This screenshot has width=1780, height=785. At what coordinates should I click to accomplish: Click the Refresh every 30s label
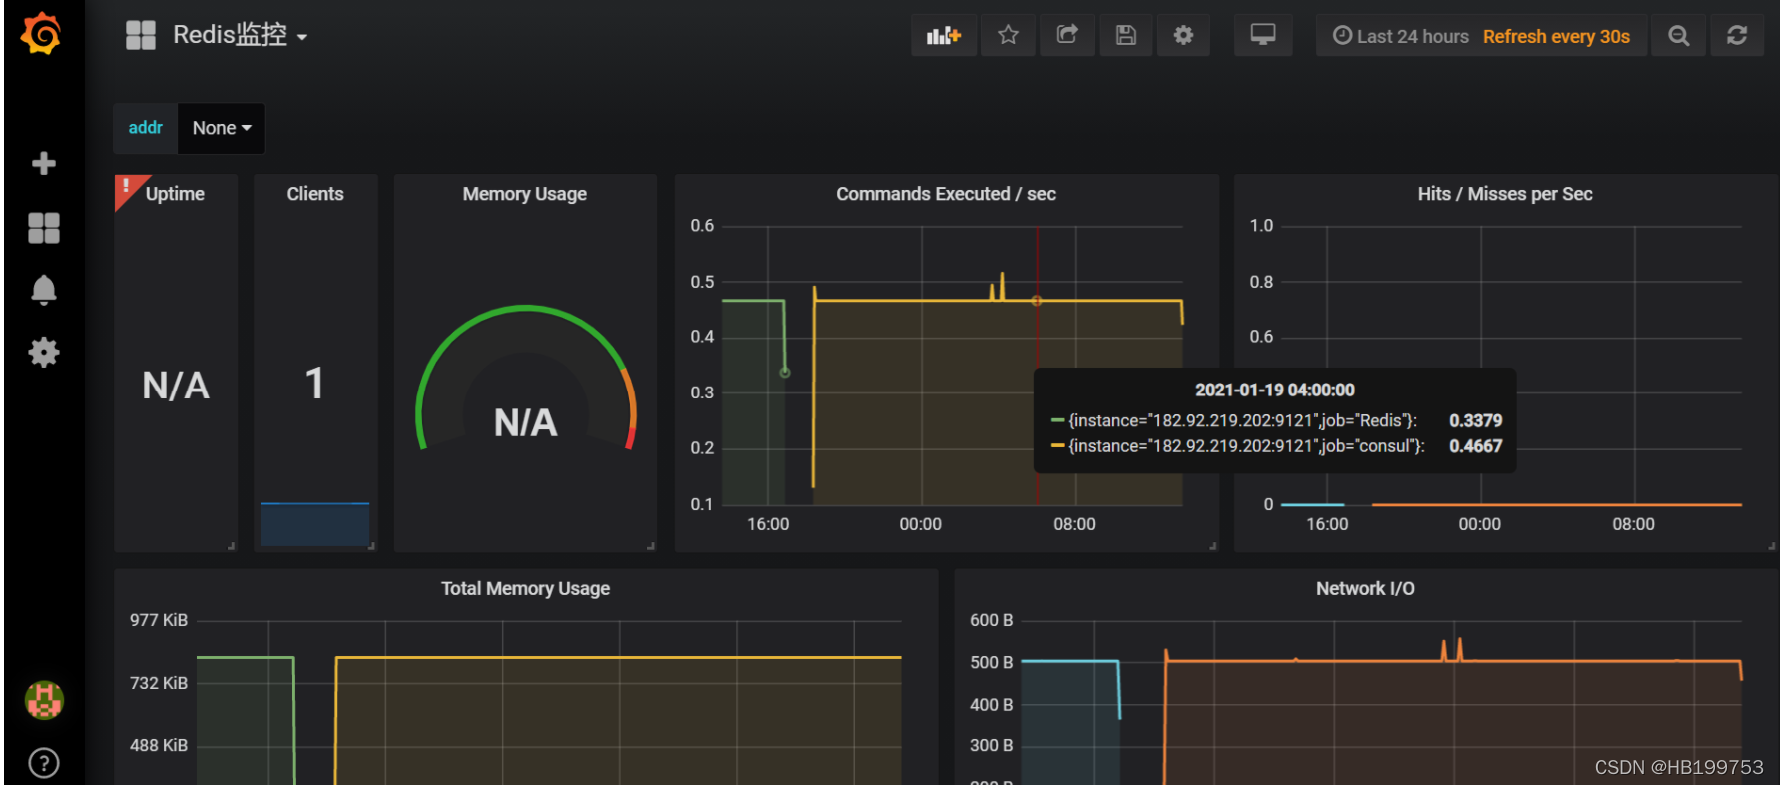1556,36
